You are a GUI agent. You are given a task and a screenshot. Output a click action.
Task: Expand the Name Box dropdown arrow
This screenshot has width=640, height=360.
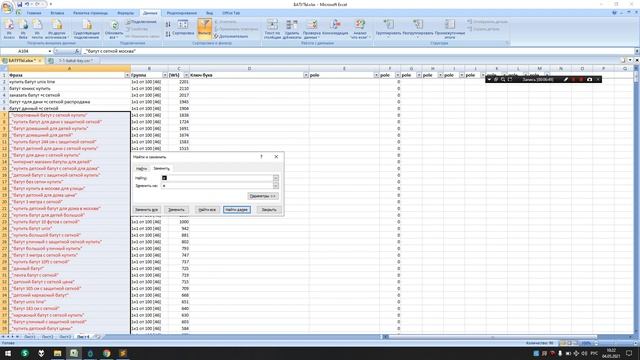coord(50,51)
